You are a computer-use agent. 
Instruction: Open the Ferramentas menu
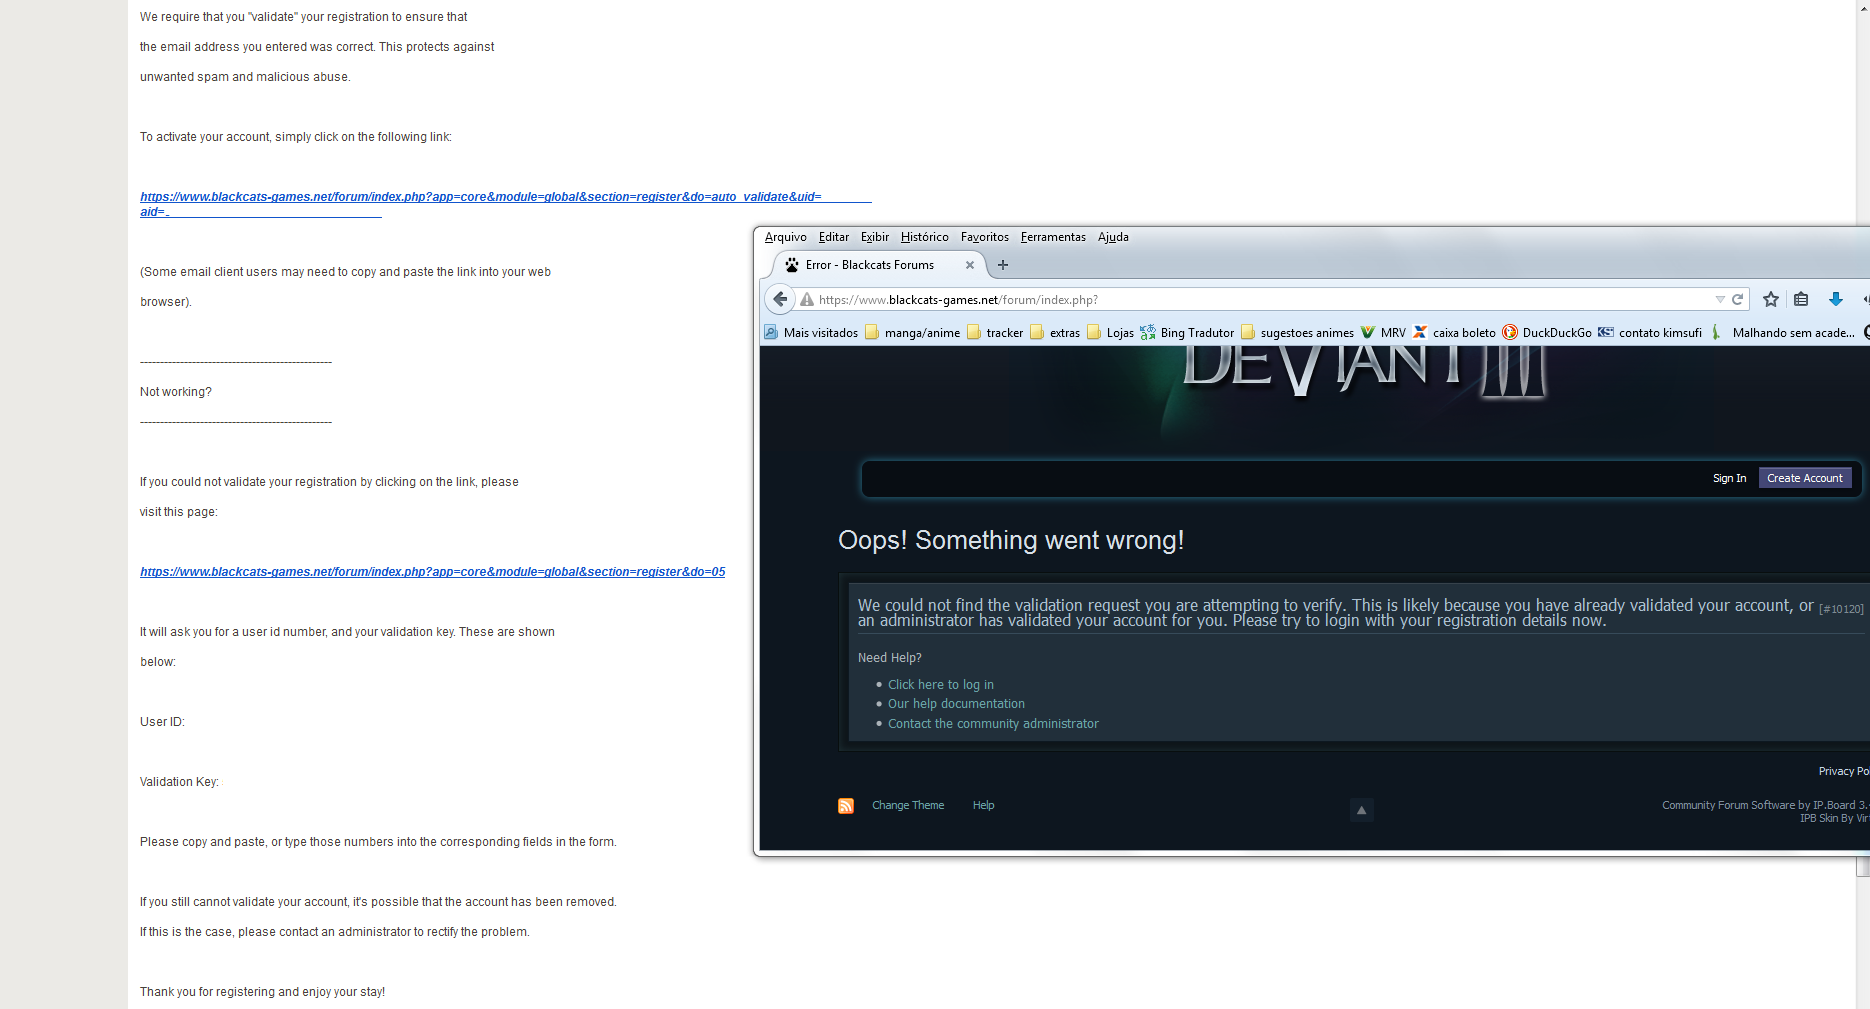1053,237
